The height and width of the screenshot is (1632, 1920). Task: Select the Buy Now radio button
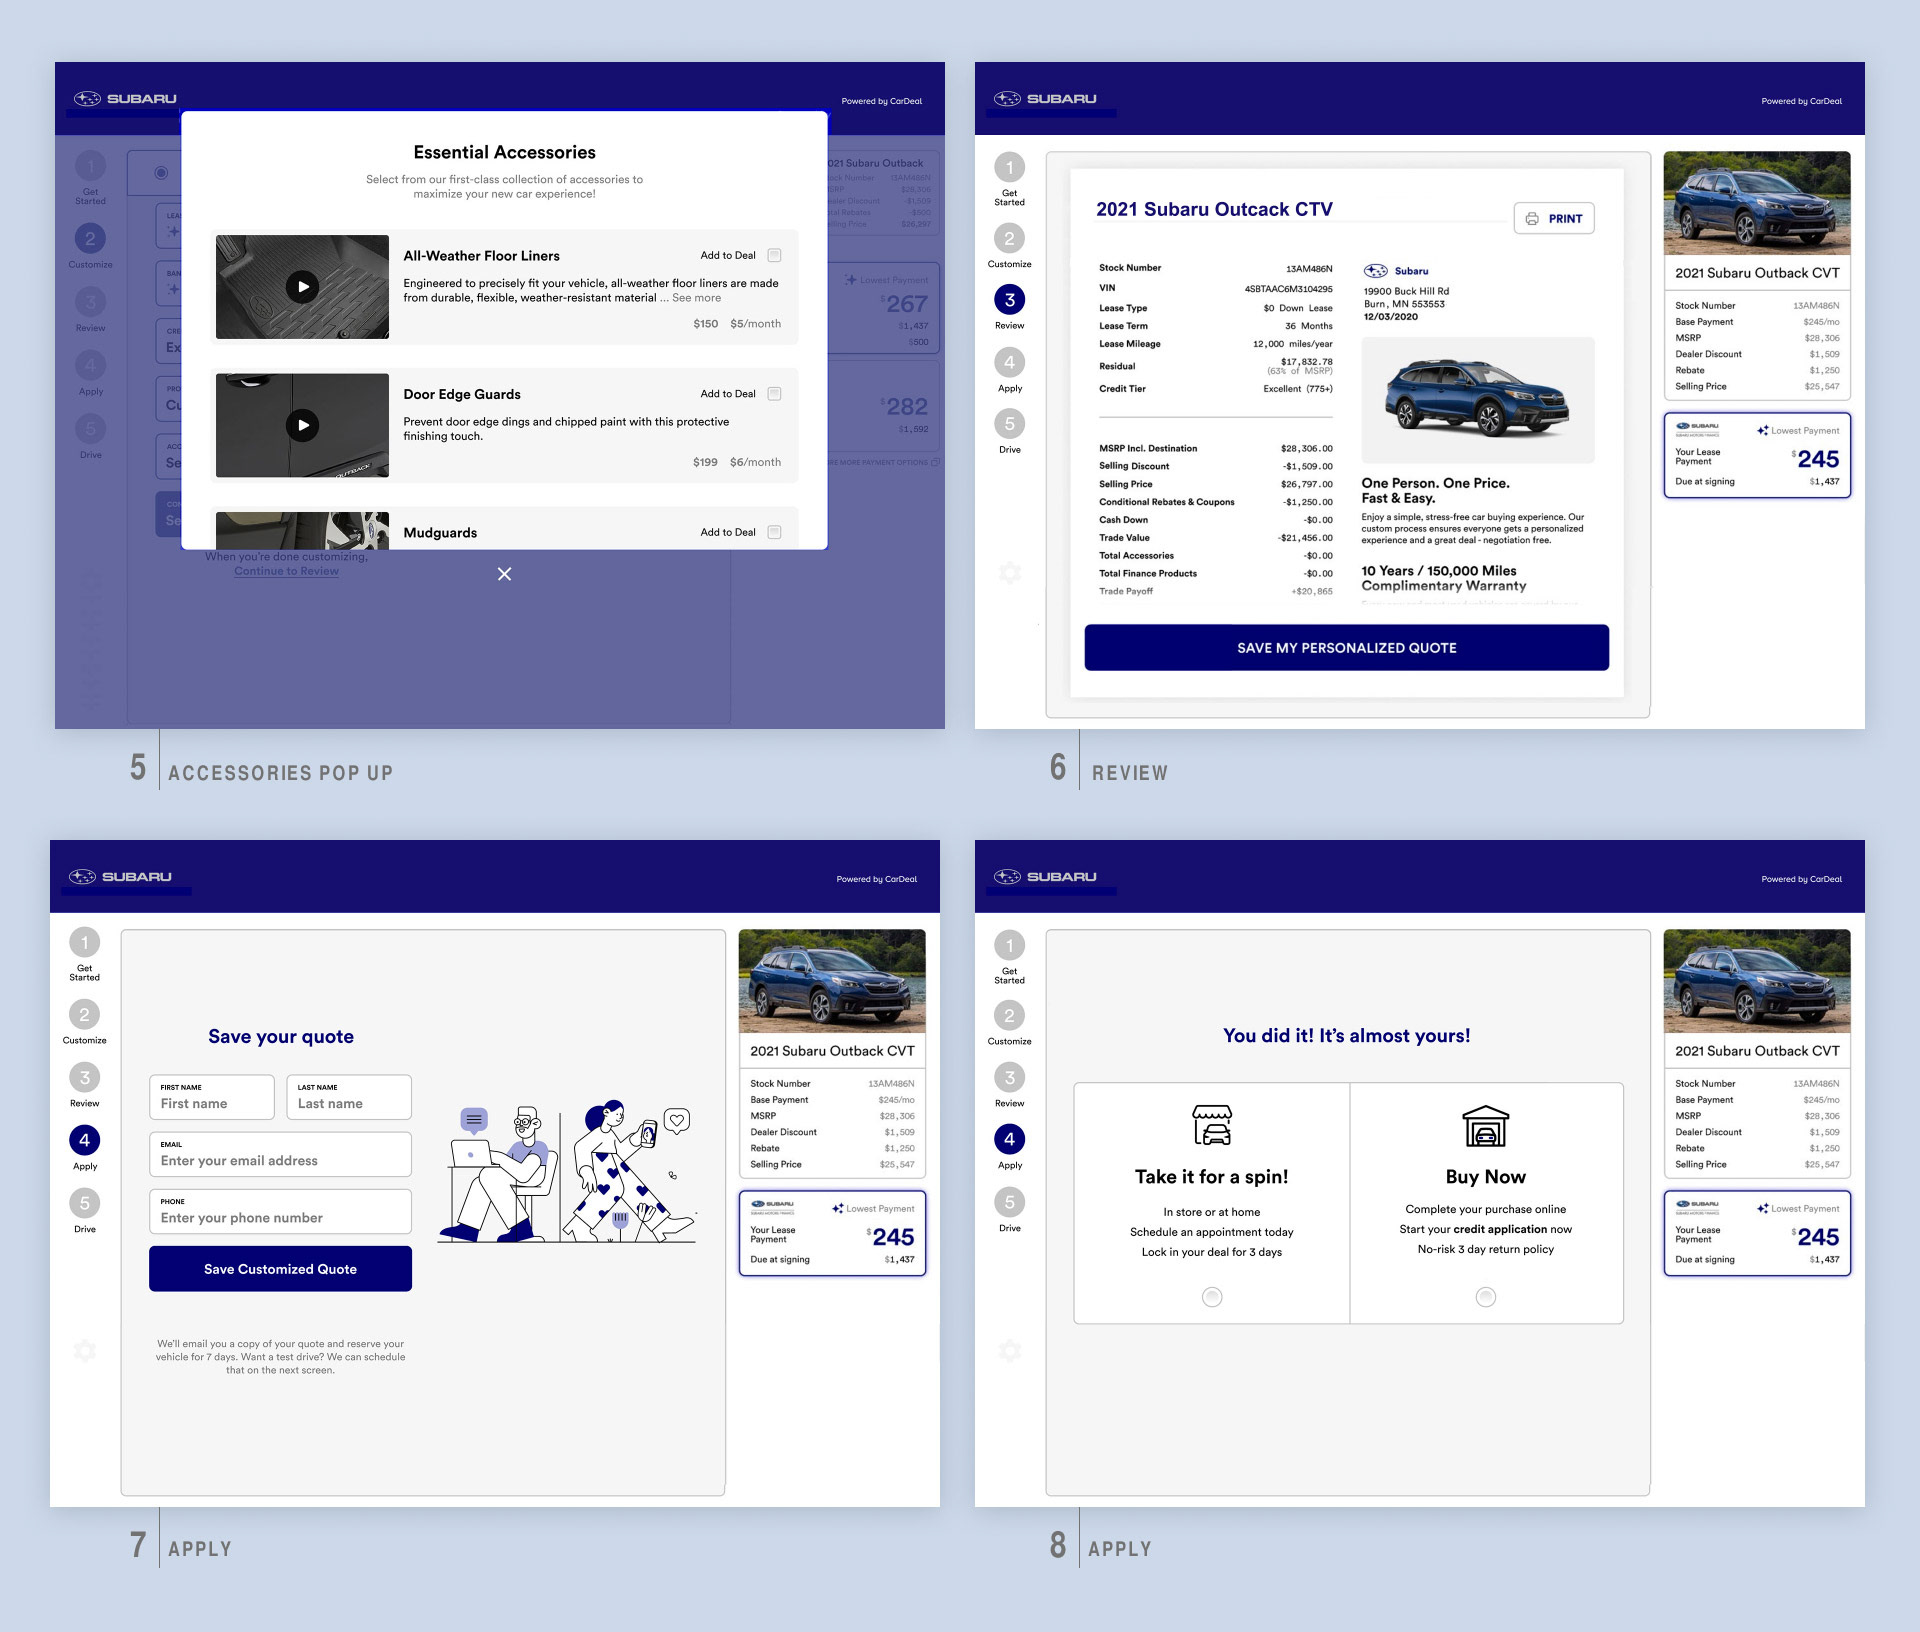pos(1486,1297)
